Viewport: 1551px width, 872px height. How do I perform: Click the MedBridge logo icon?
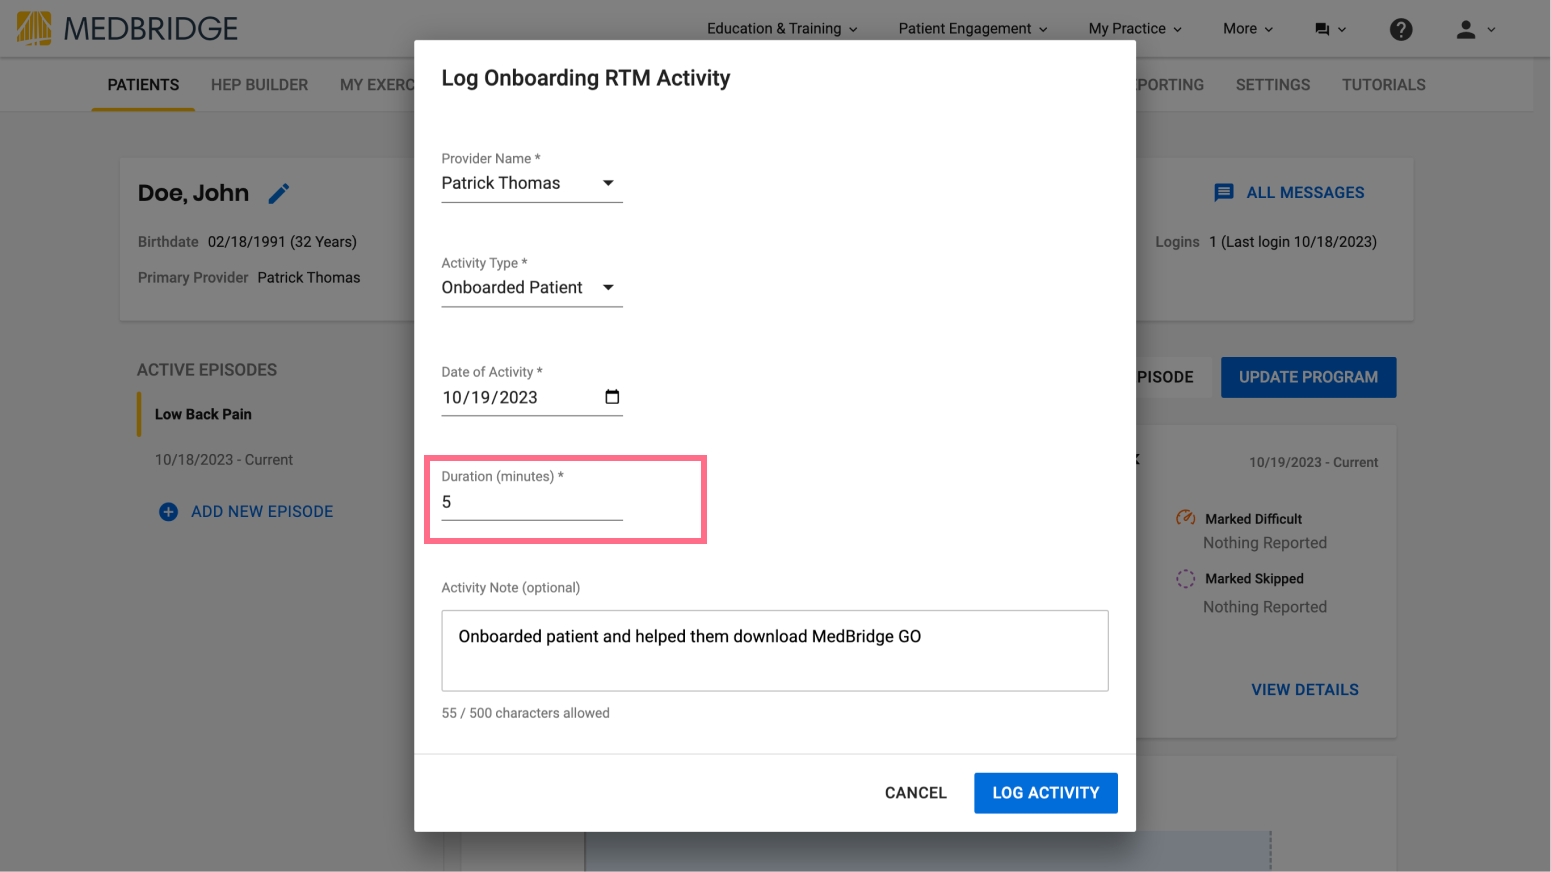click(34, 28)
